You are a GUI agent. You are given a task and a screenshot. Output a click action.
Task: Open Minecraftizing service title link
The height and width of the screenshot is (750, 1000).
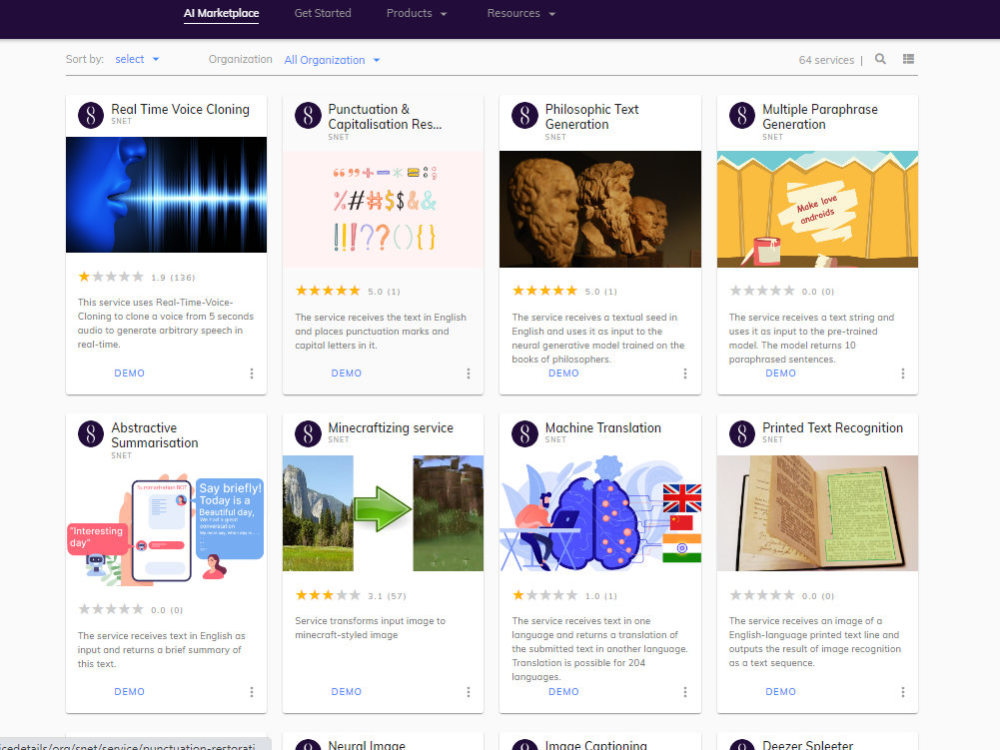[390, 427]
